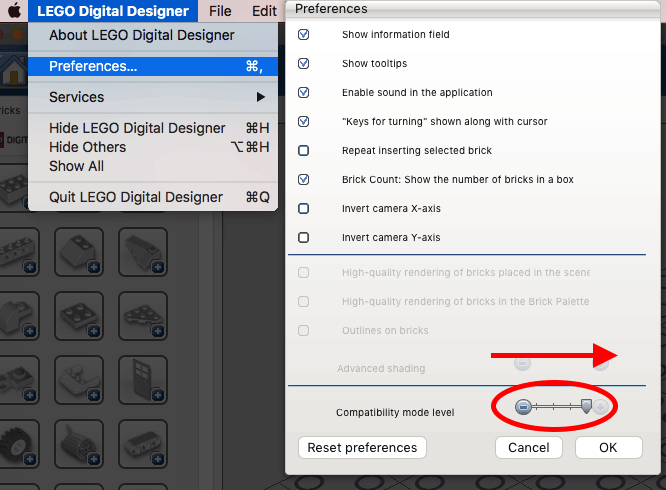Toggle Show tooltips checkbox
Image resolution: width=666 pixels, height=490 pixels.
coord(303,63)
